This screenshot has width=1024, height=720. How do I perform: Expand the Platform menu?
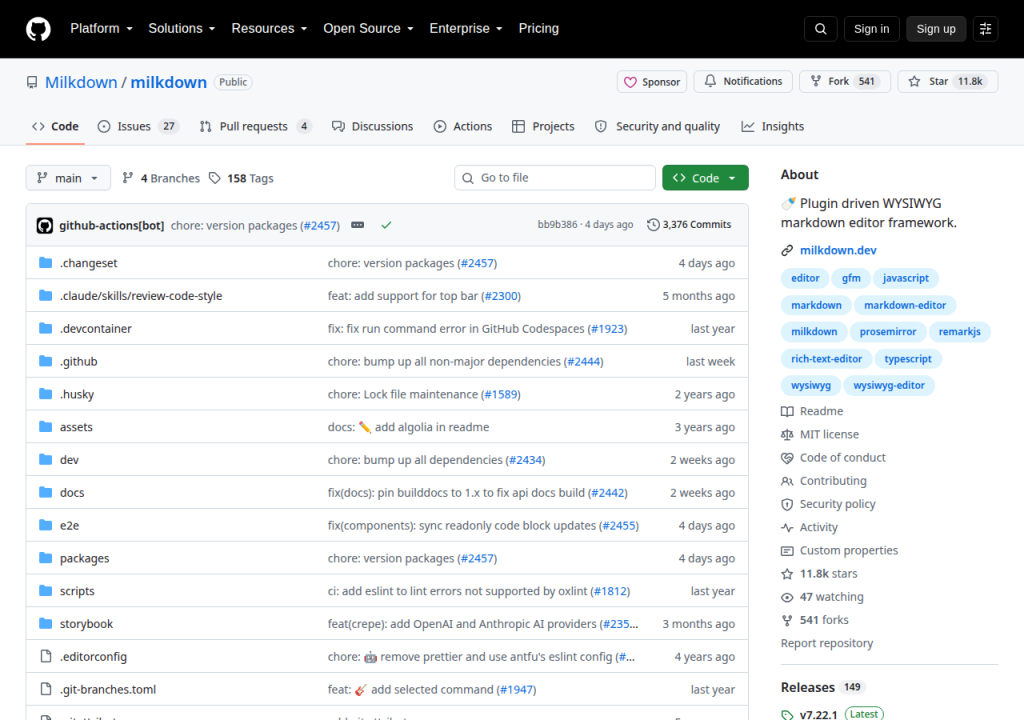[101, 29]
